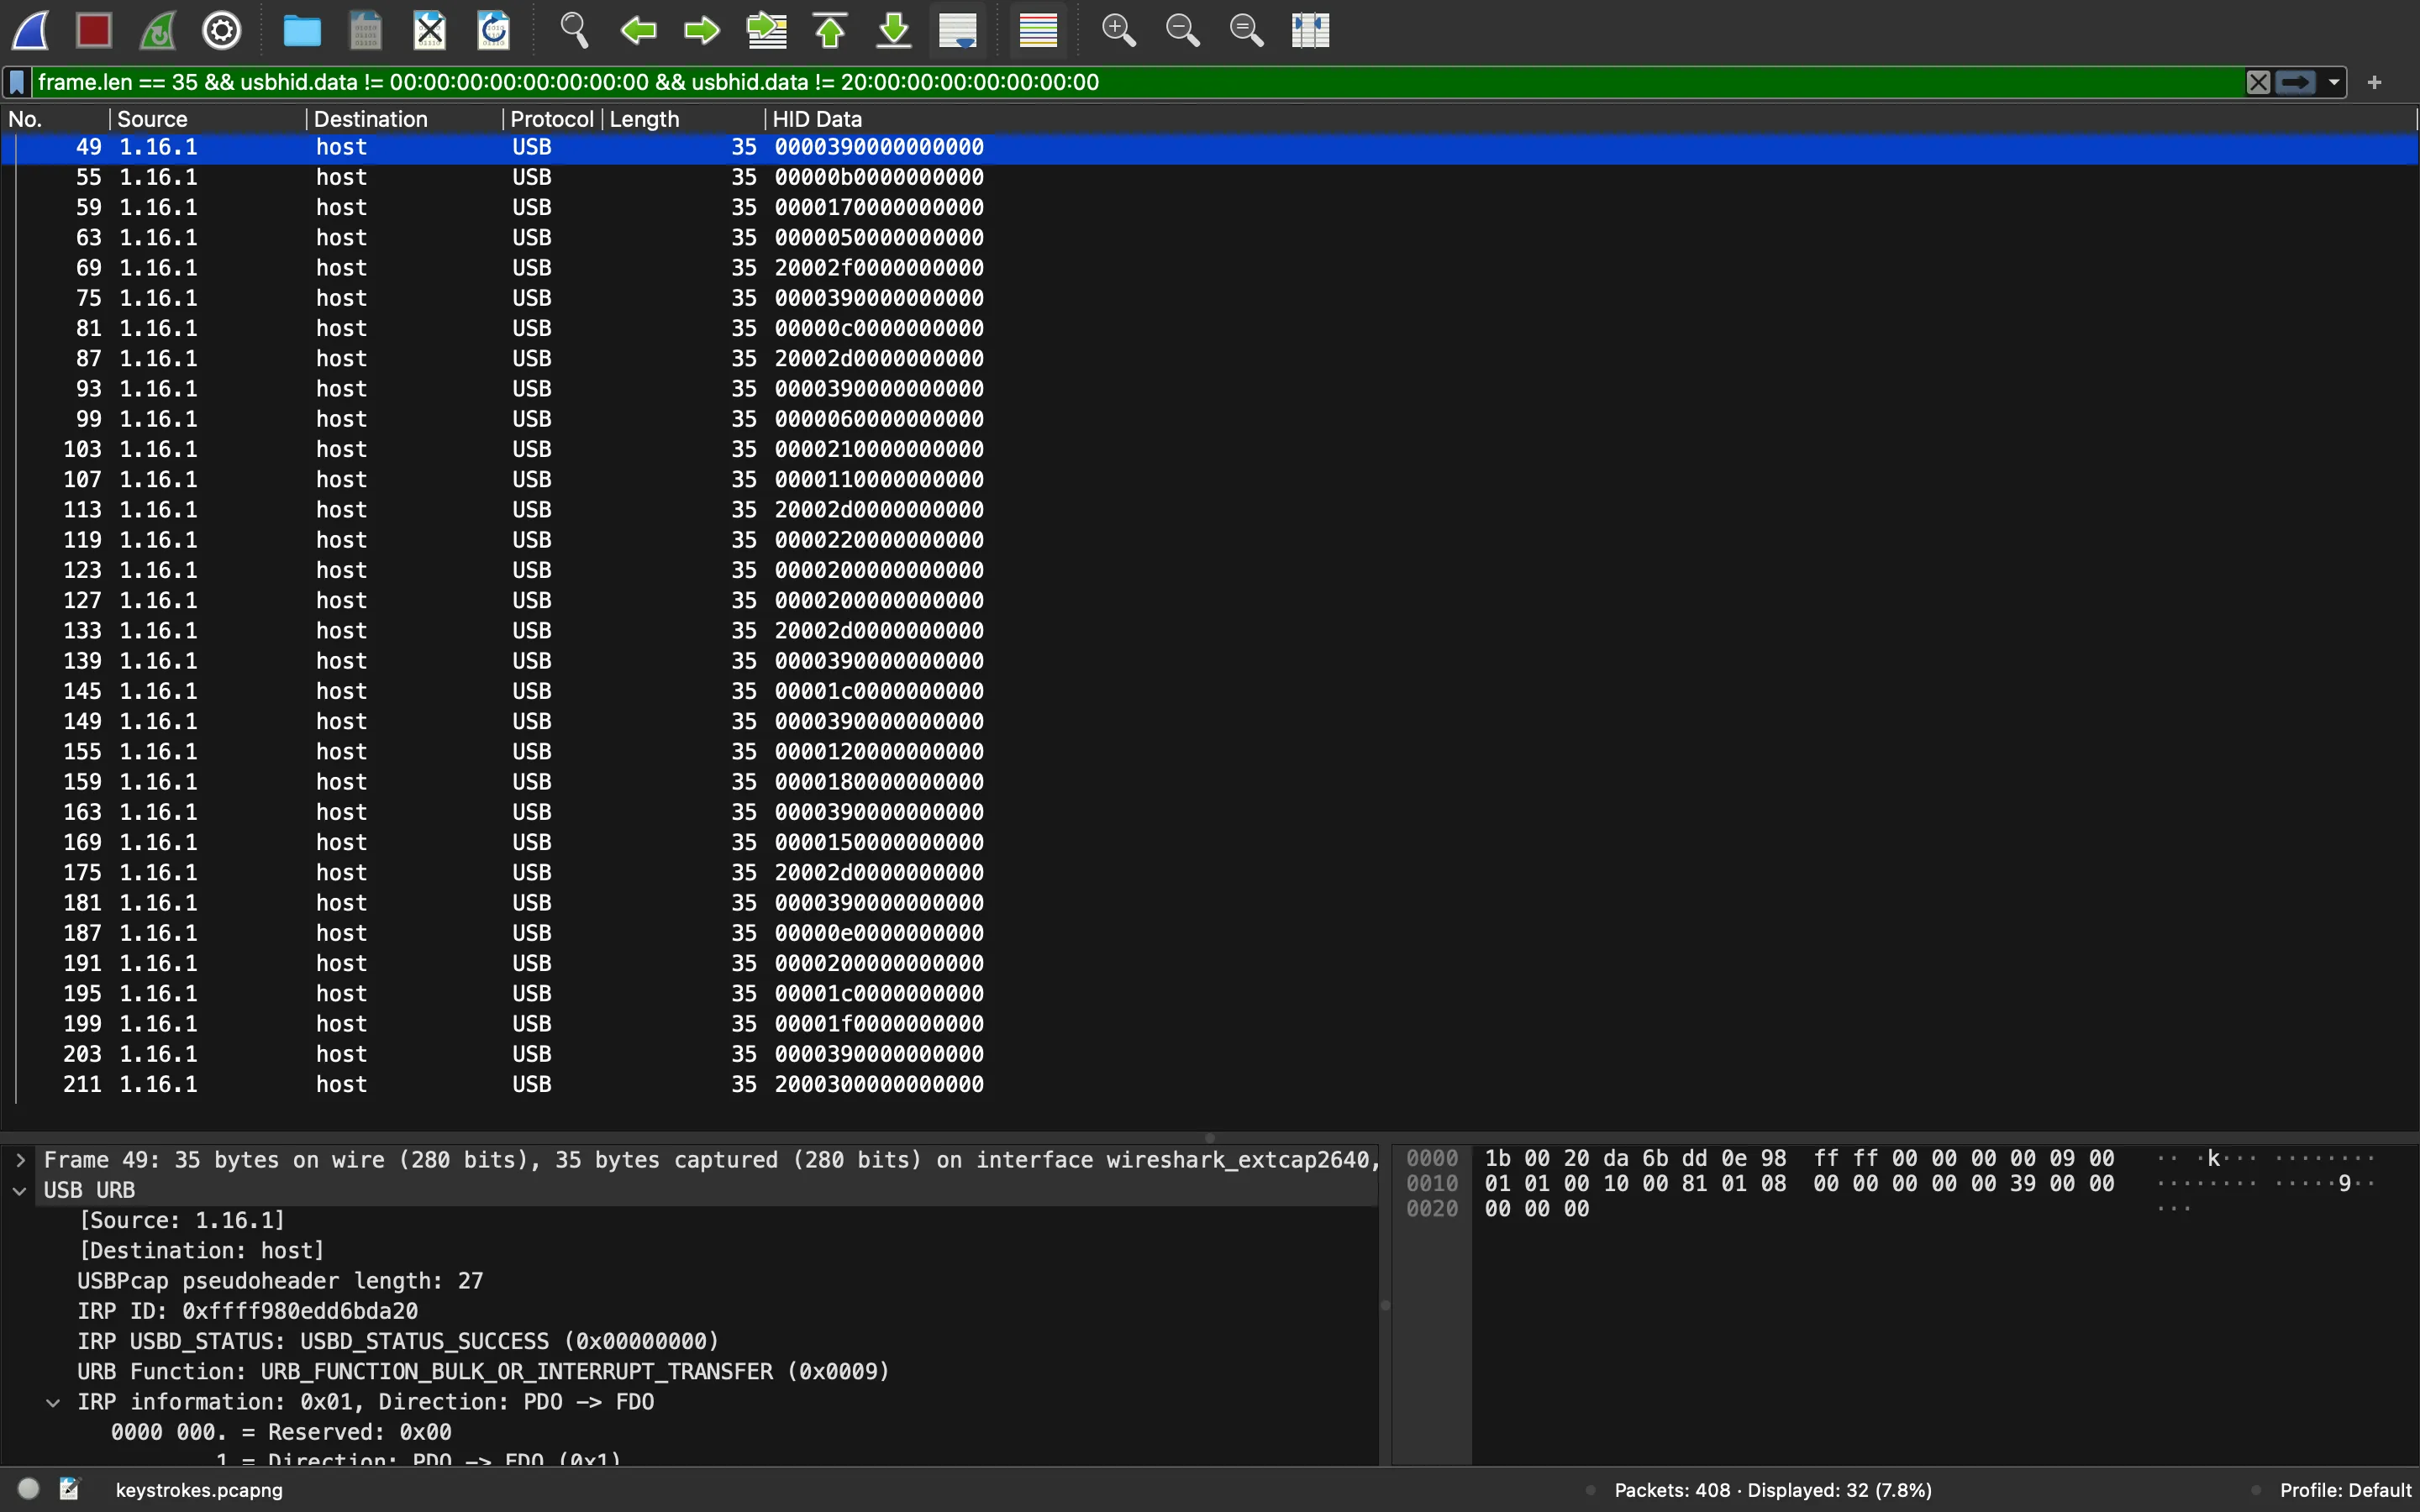Screen dimensions: 2420x1512
Task: Apply display filter arrow button
Action: coord(2296,82)
